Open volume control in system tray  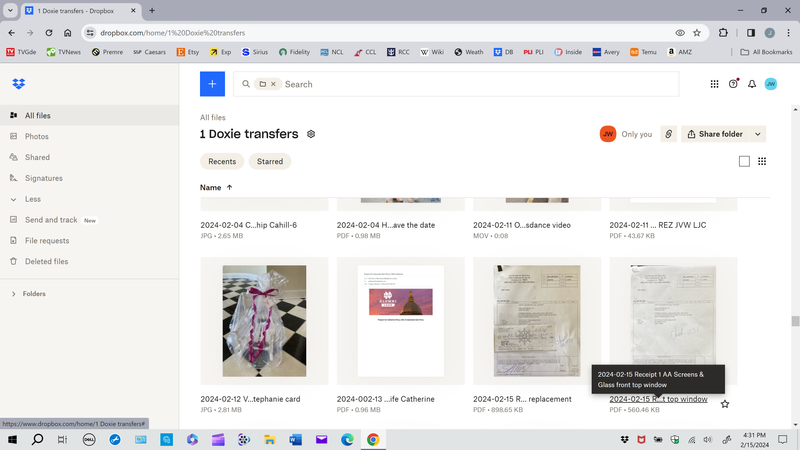click(x=708, y=440)
